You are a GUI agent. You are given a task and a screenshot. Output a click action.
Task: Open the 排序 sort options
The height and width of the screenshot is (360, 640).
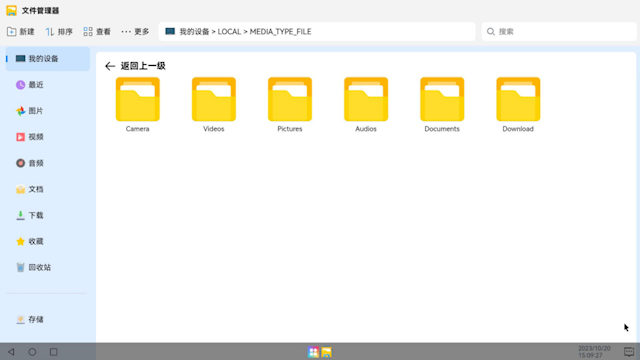click(x=59, y=31)
